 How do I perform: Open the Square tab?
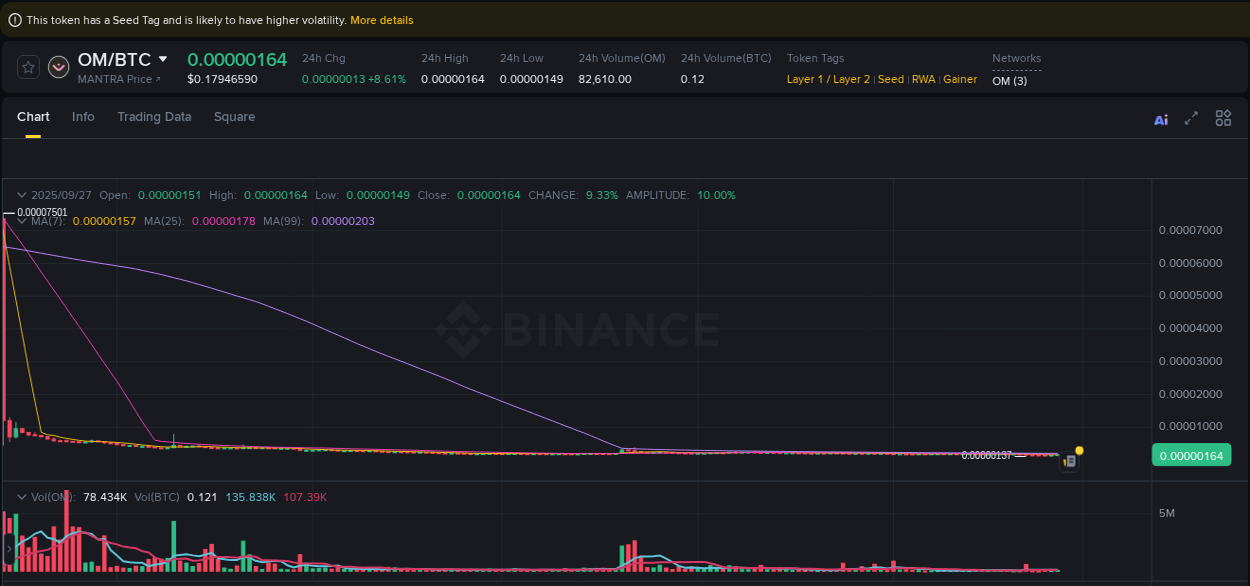coord(234,117)
